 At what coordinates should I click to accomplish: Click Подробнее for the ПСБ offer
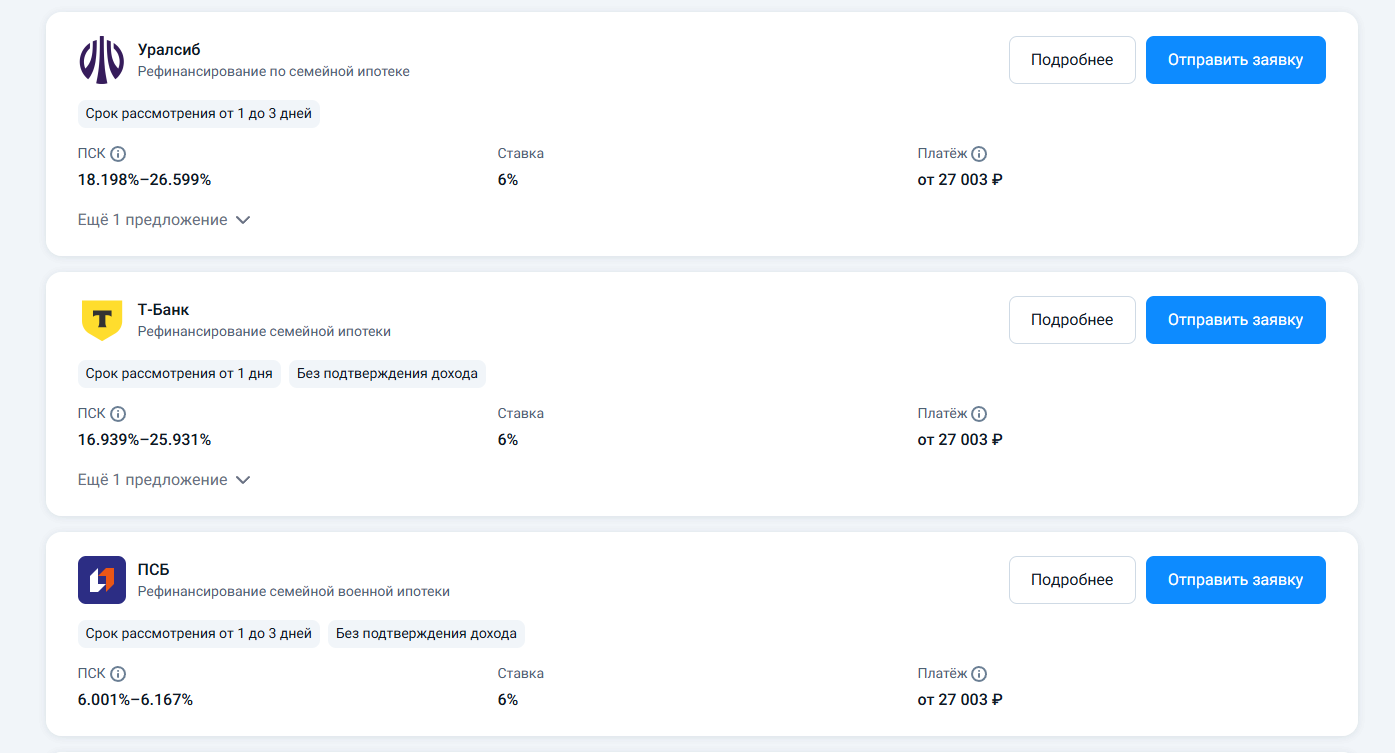[x=1072, y=580]
